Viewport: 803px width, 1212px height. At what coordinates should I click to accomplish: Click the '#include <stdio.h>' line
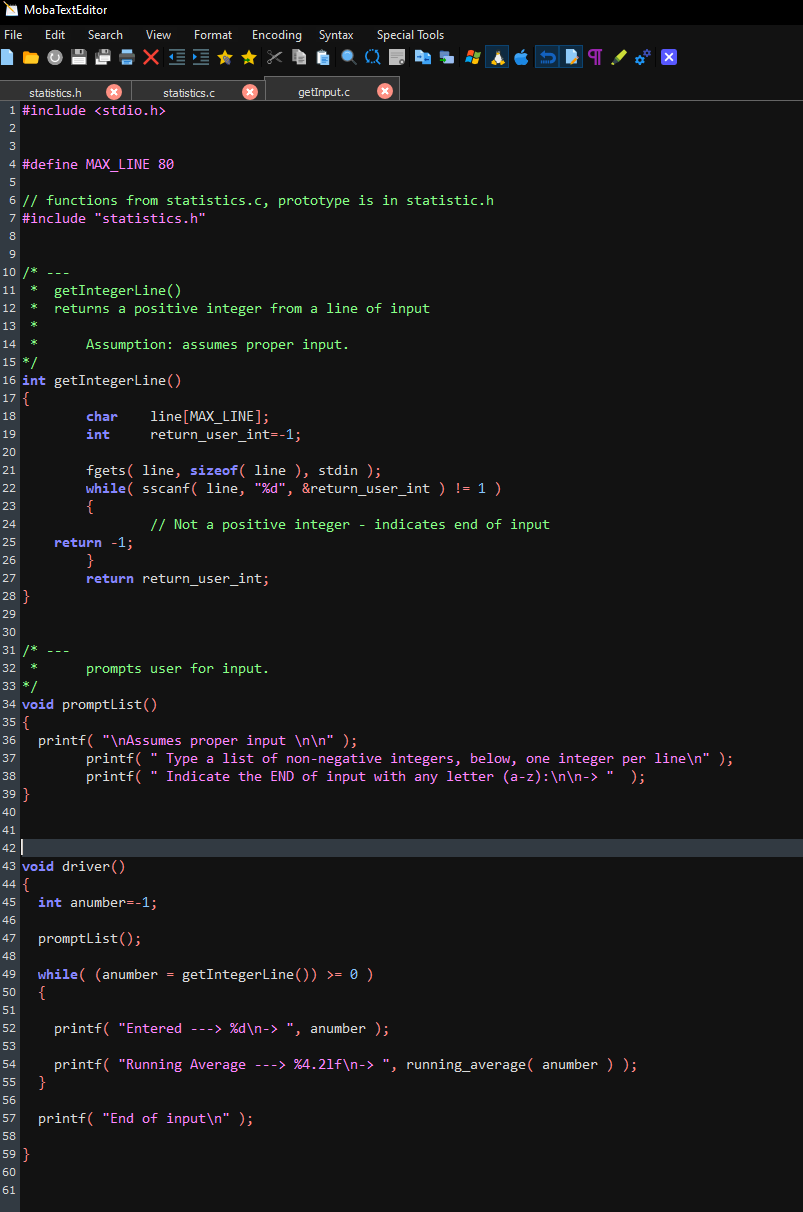(x=94, y=111)
